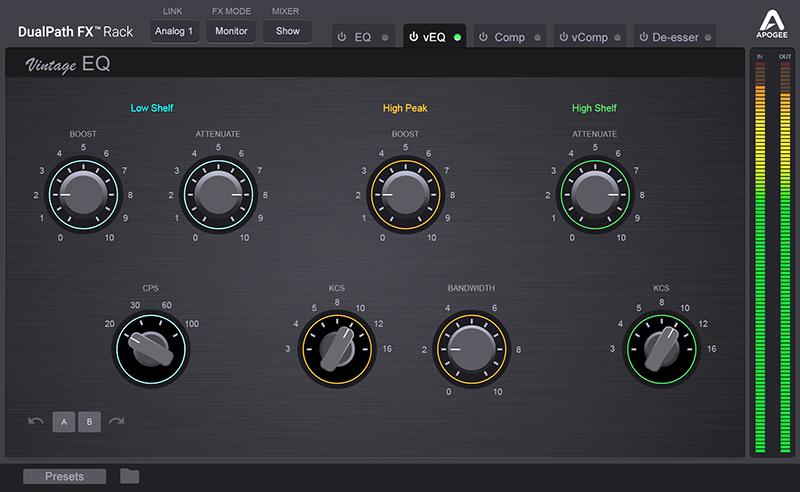Disable the vEQ power switch
The image size is (800, 492).
coord(412,37)
